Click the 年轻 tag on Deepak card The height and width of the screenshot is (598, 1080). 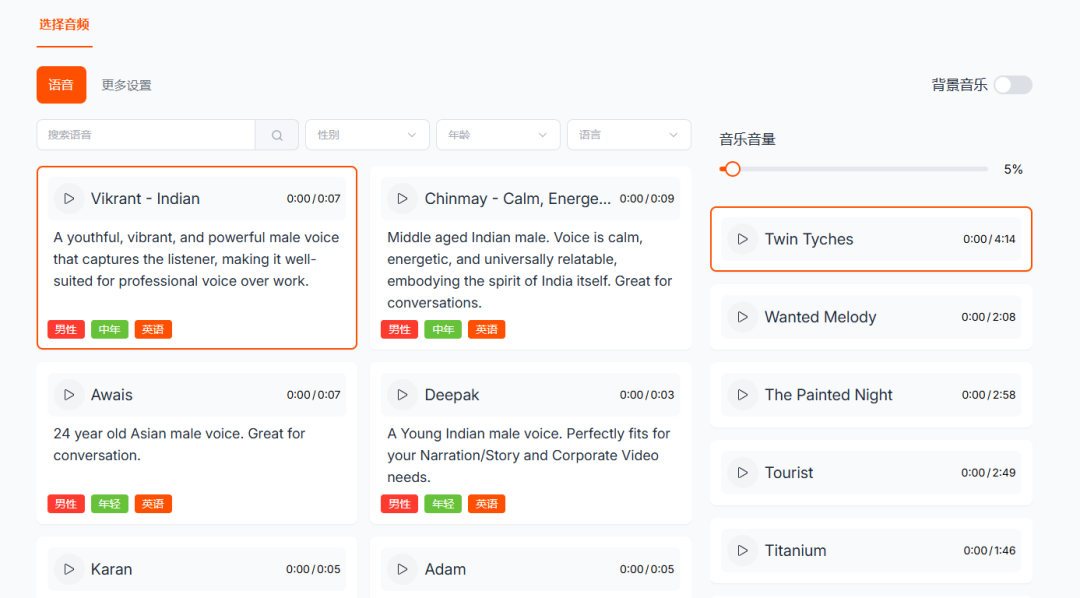pyautogui.click(x=443, y=504)
